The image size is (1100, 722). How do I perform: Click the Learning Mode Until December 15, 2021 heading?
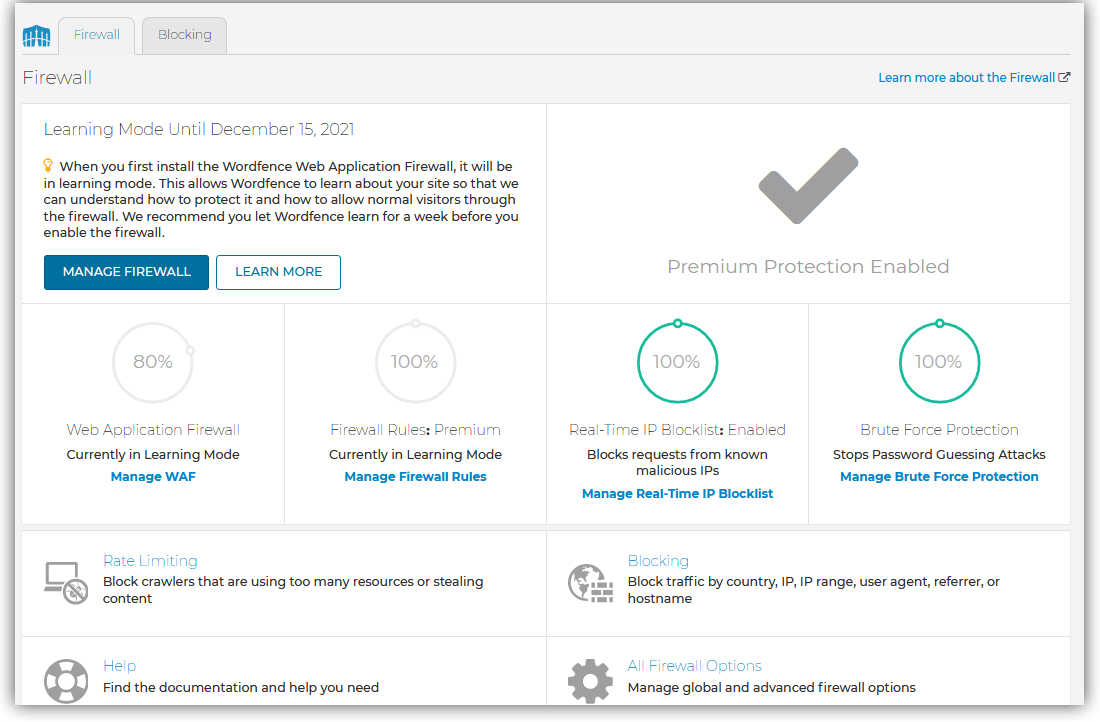pyautogui.click(x=199, y=129)
